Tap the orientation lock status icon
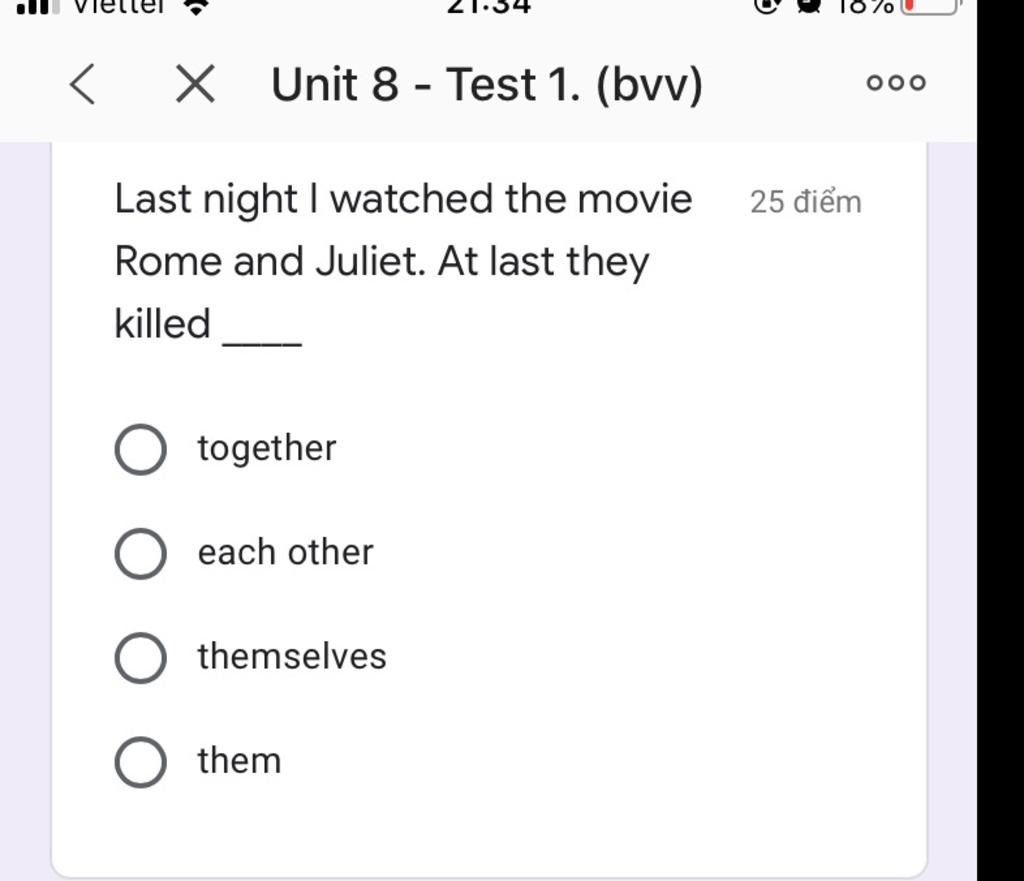Screen dimensions: 1024x881 [x=768, y=5]
